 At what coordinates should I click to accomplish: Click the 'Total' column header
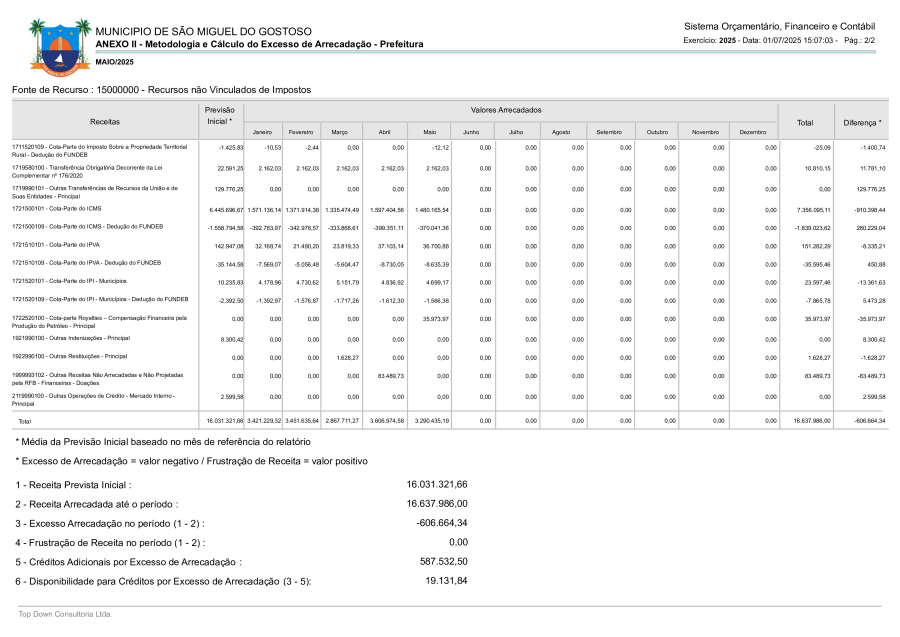tap(804, 122)
